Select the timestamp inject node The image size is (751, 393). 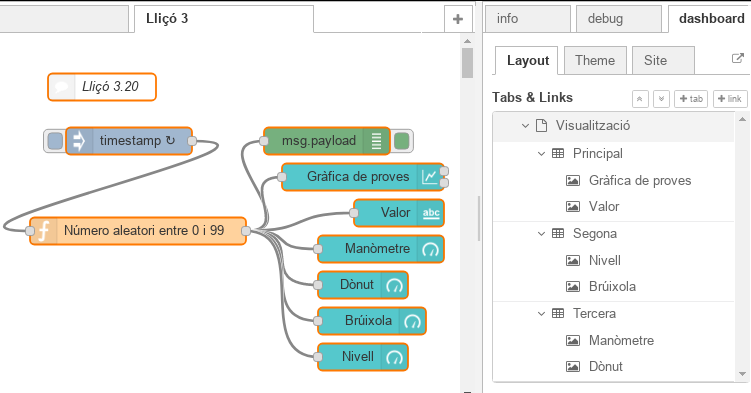pyautogui.click(x=128, y=141)
